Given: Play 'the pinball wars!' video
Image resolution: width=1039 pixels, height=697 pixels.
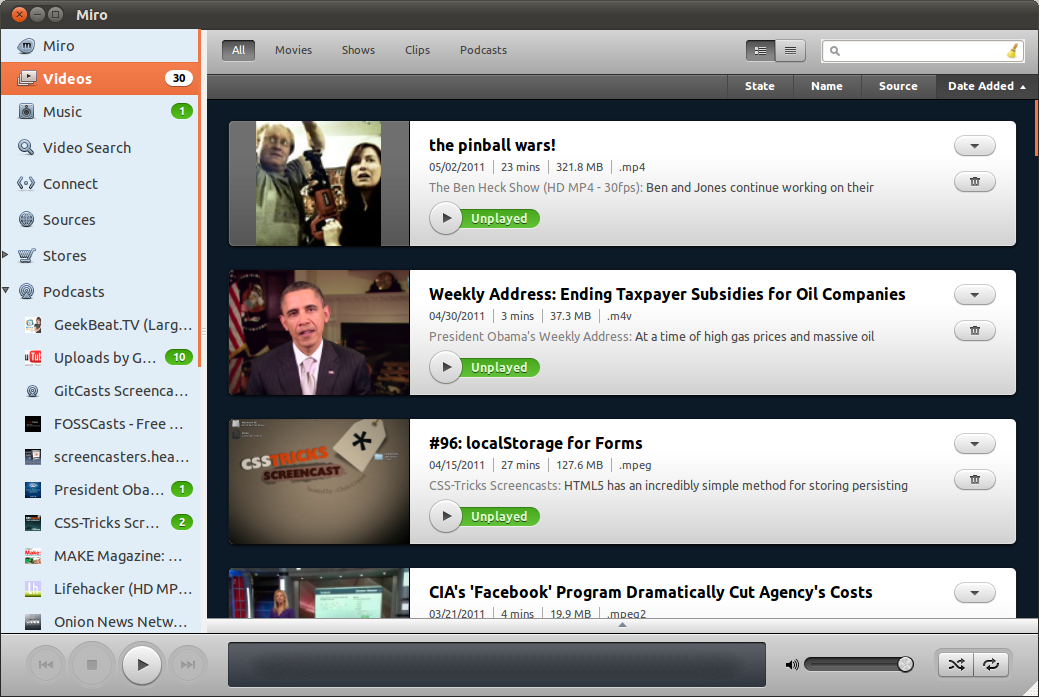Looking at the screenshot, I should pos(446,218).
